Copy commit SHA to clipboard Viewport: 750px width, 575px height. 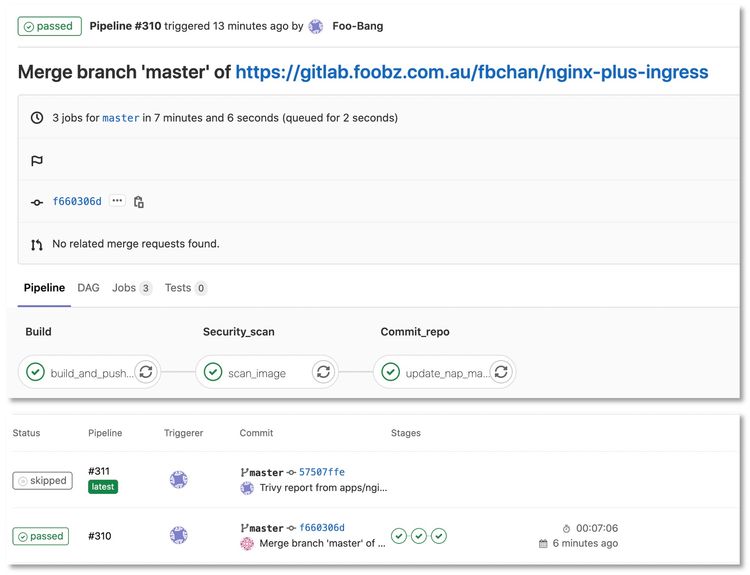(x=139, y=202)
